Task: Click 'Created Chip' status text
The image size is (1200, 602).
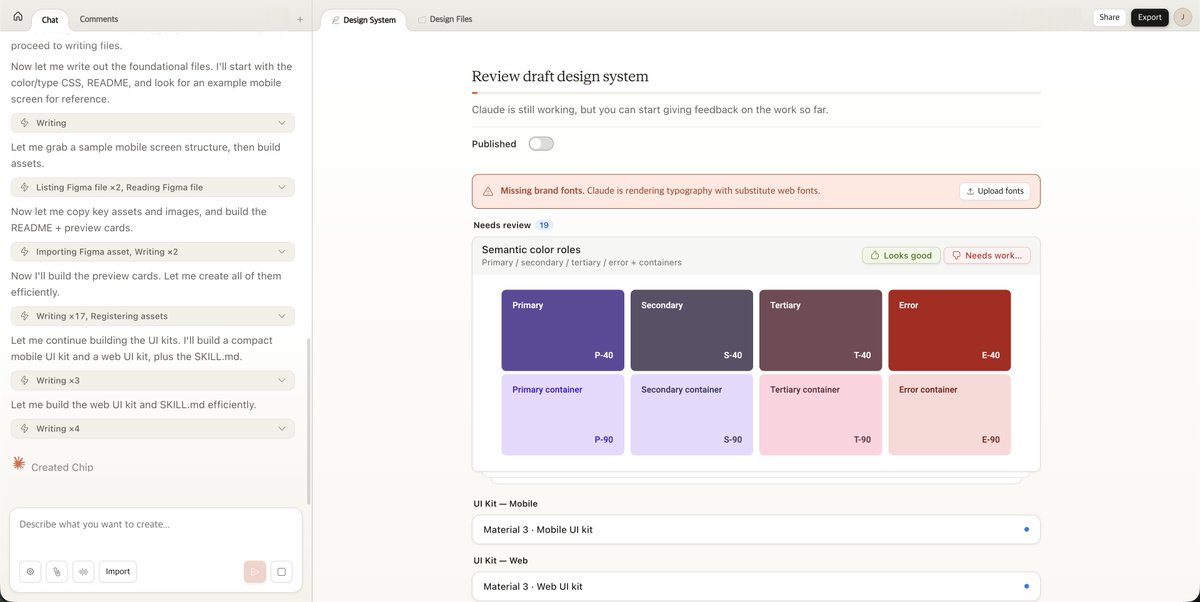Action: (62, 467)
